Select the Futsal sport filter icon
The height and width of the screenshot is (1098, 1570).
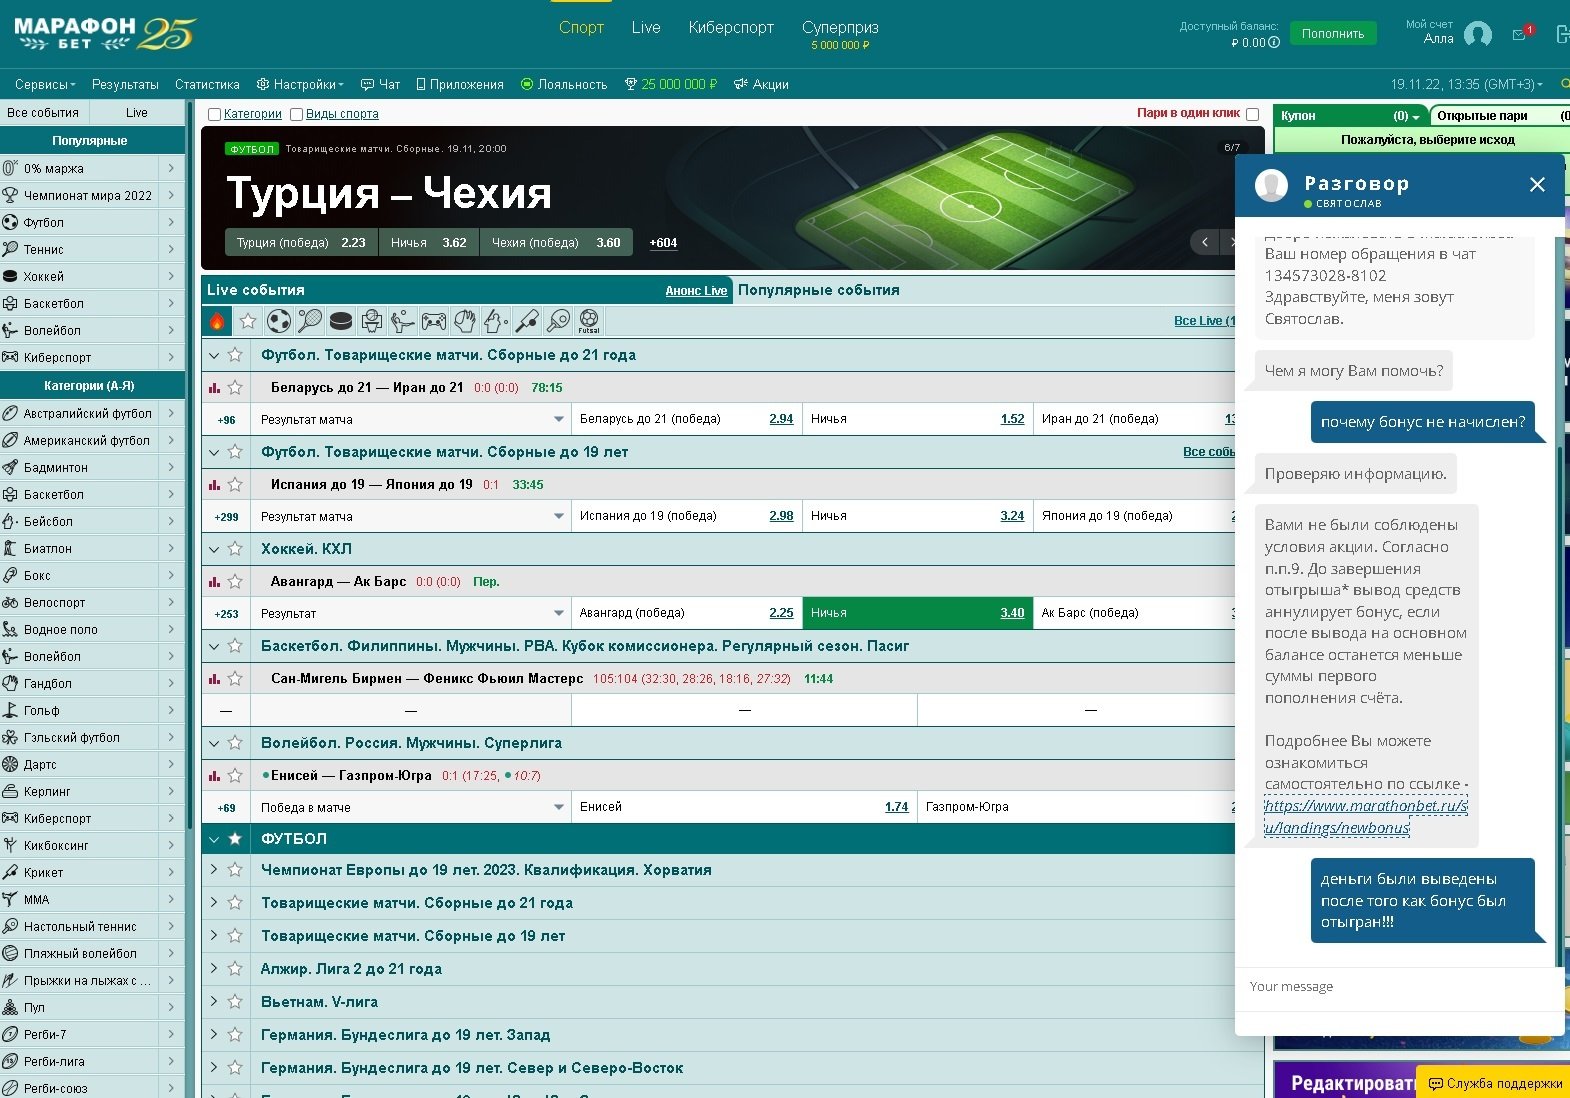[589, 321]
